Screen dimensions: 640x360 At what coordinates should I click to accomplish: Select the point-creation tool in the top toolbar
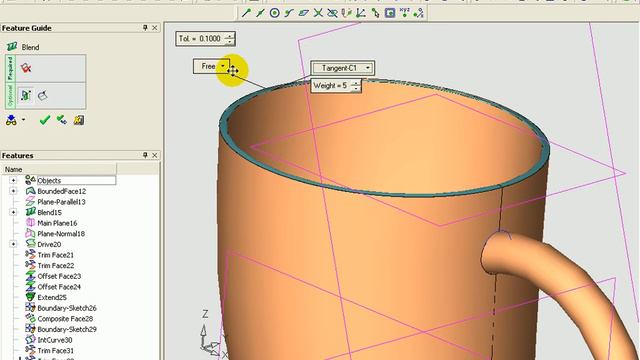coord(246,13)
